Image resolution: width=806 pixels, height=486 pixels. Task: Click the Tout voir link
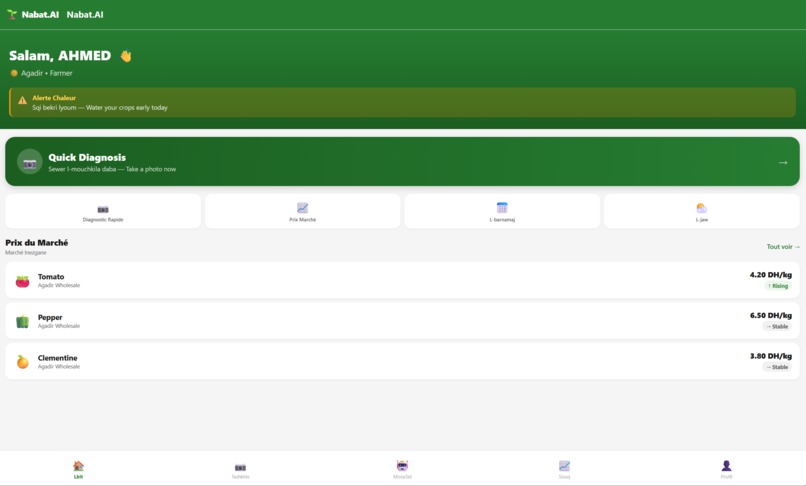click(783, 247)
